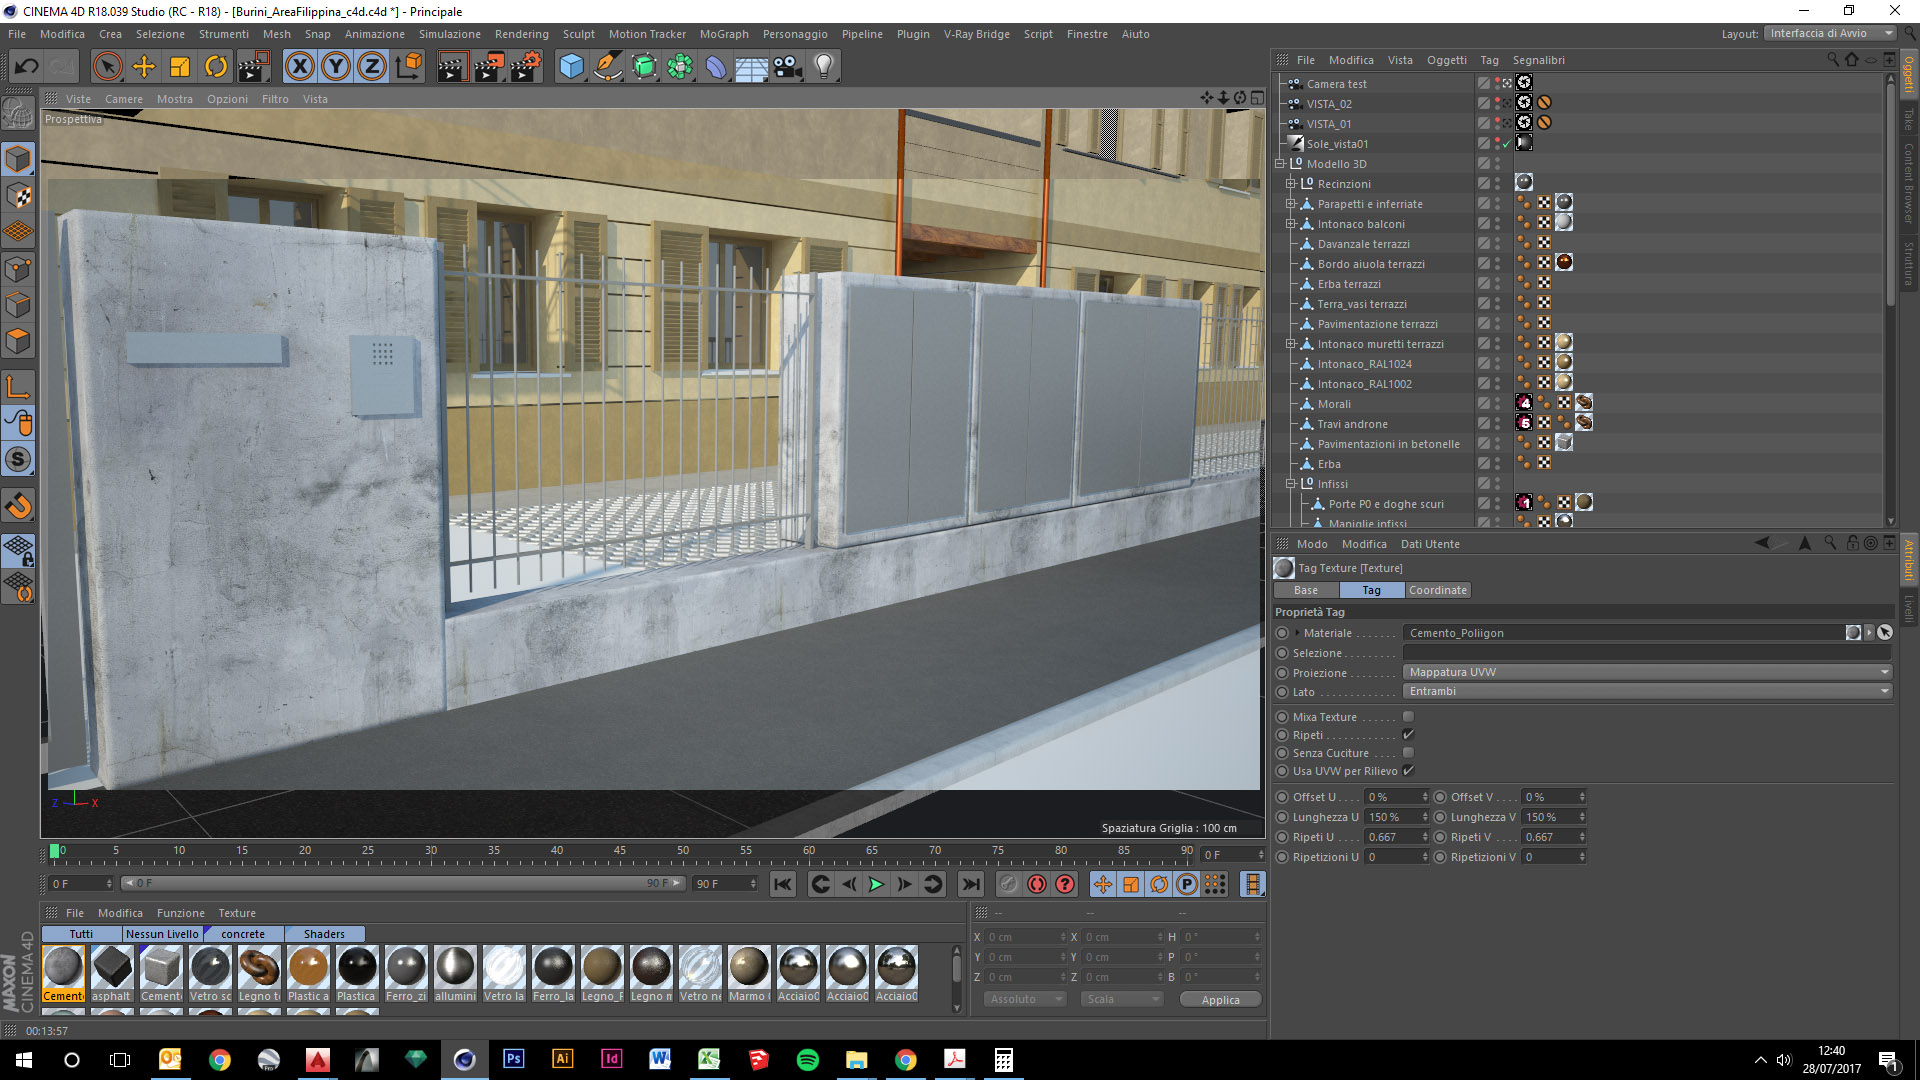
Task: Toggle the Mixa Texture checkbox
Action: 1408,717
